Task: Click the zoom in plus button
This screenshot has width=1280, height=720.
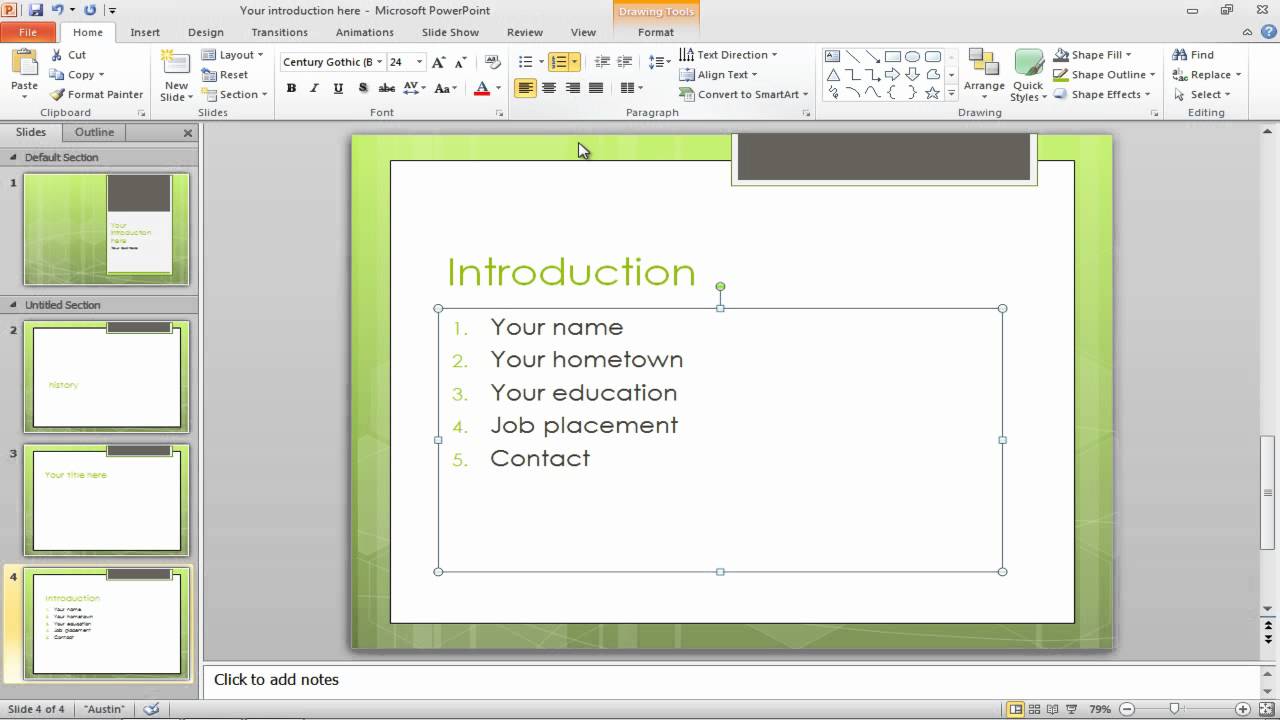Action: point(1242,709)
